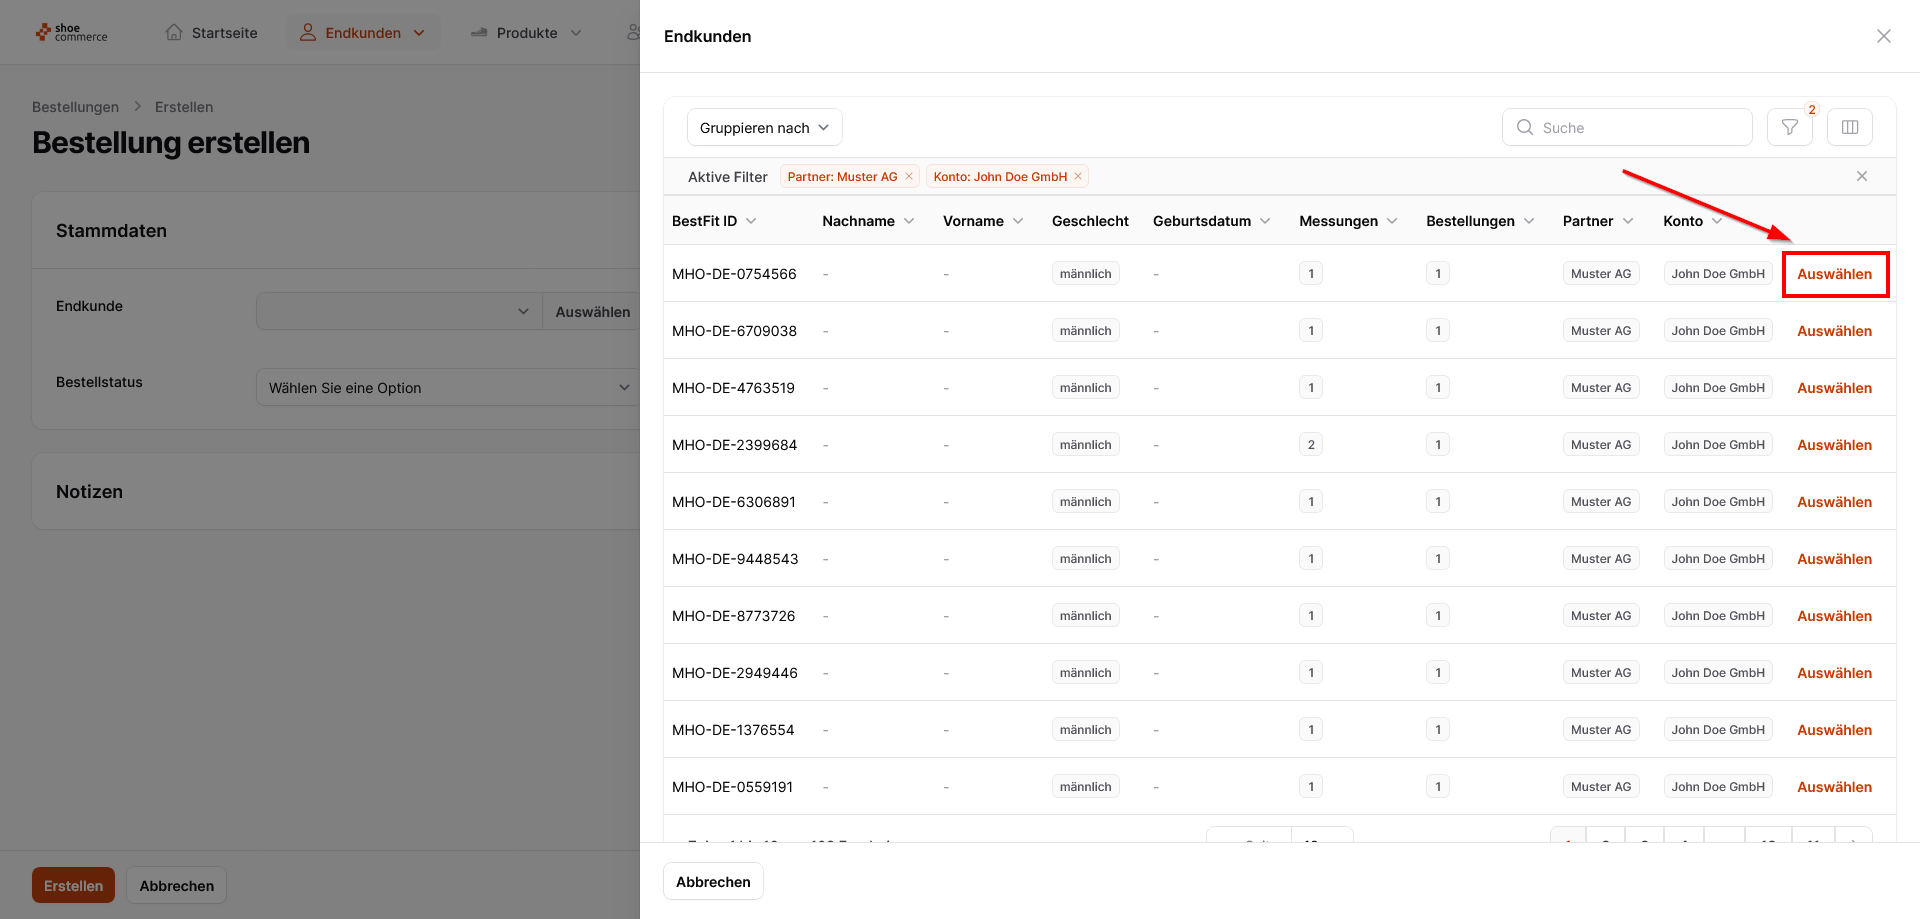
Task: Clear all active filters
Action: pyautogui.click(x=1861, y=176)
